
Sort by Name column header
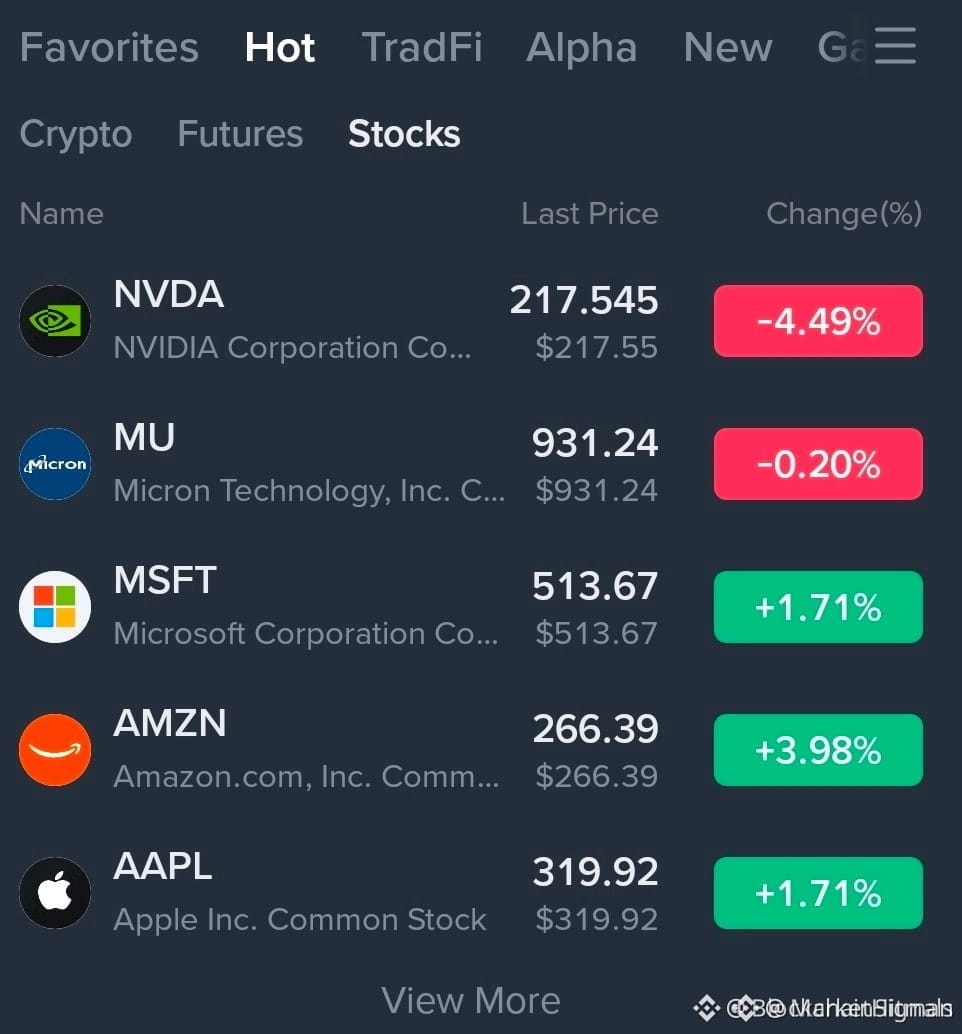(x=61, y=214)
